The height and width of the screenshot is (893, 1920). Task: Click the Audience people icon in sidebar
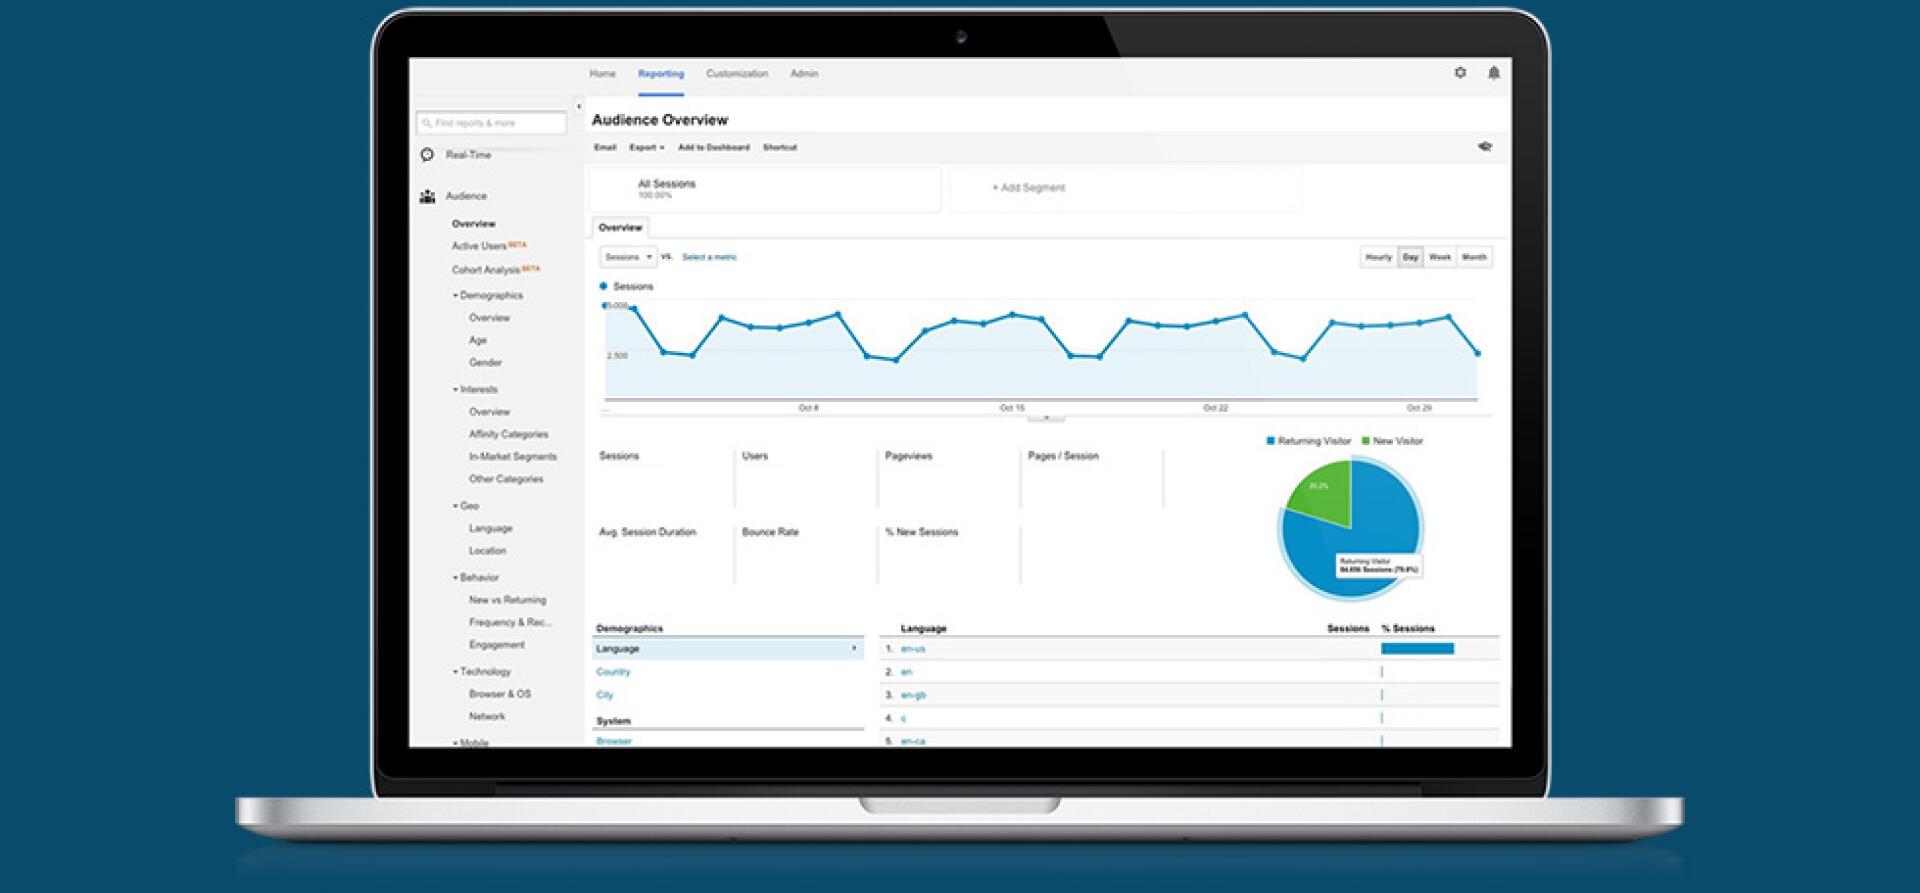427,196
